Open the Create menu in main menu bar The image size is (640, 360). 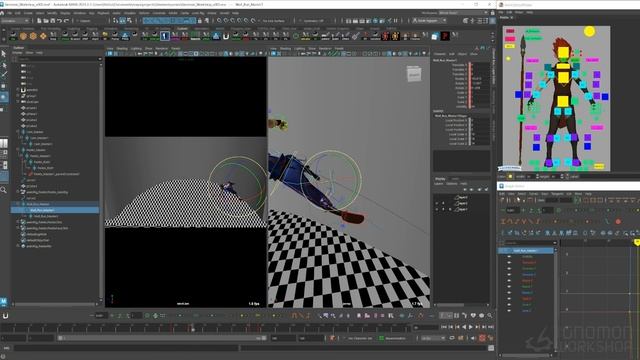point(28,13)
